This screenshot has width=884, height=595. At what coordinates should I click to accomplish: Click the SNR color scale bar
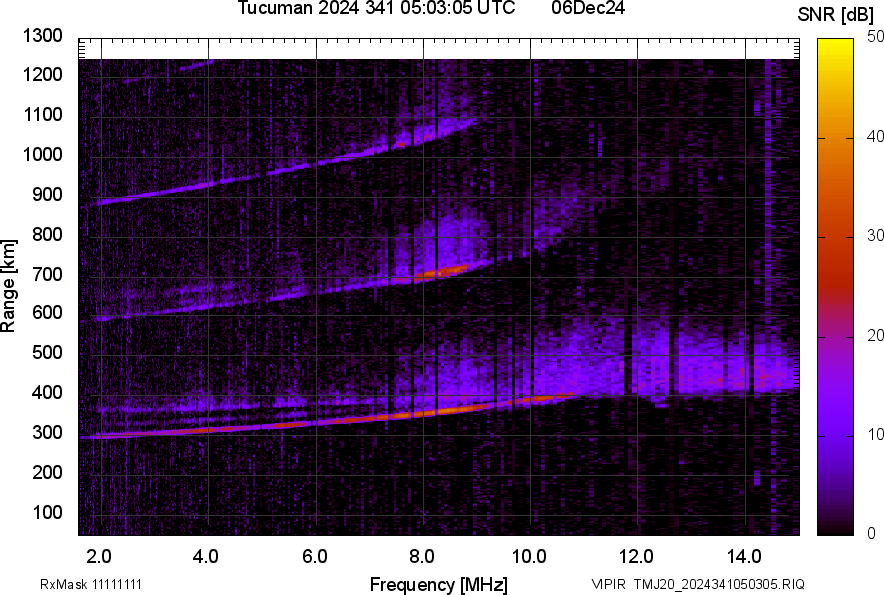click(x=836, y=287)
